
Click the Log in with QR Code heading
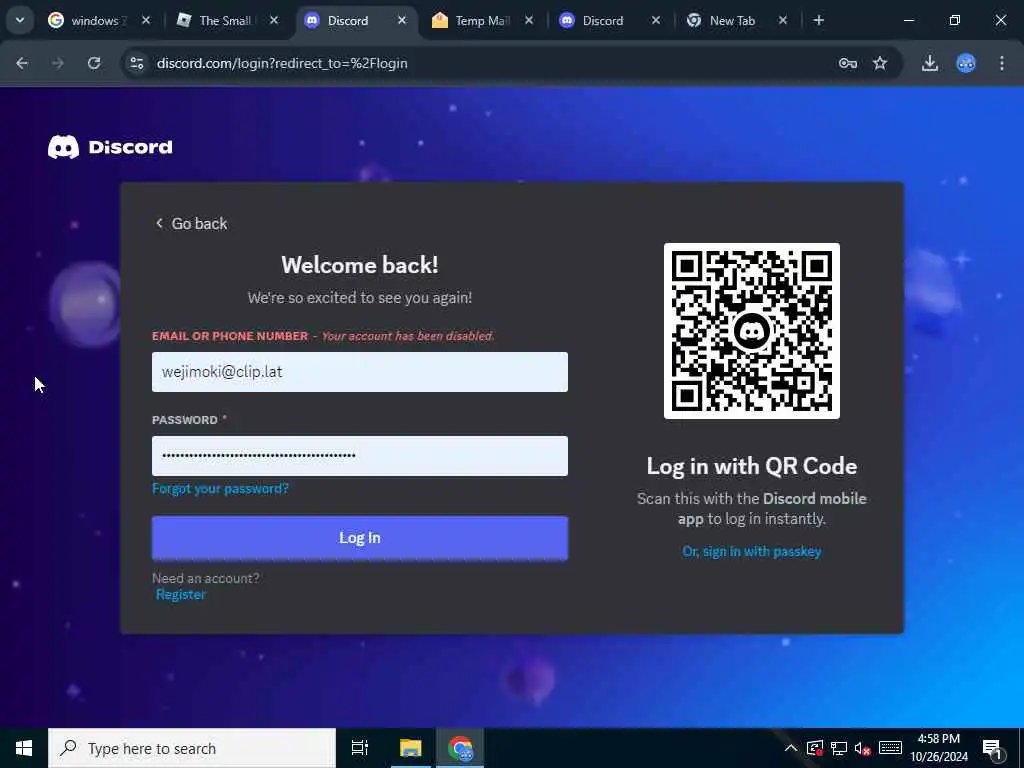tap(752, 466)
